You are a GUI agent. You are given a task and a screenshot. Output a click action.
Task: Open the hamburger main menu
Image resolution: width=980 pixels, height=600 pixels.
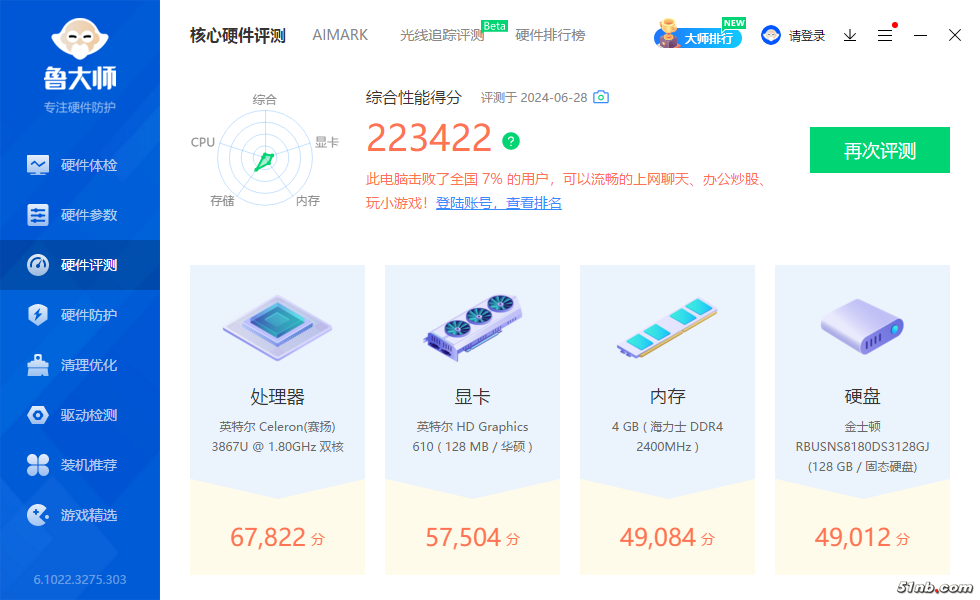pos(885,36)
